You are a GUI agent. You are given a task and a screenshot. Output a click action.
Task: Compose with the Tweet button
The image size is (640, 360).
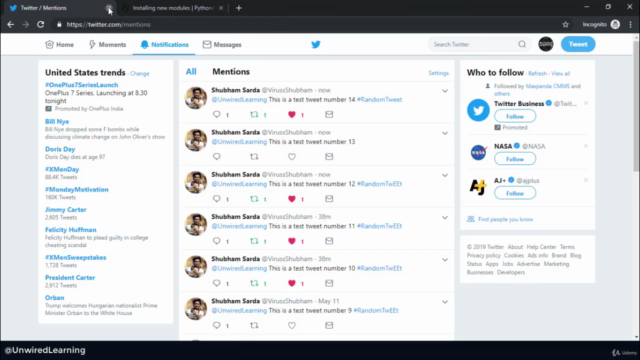(x=578, y=44)
